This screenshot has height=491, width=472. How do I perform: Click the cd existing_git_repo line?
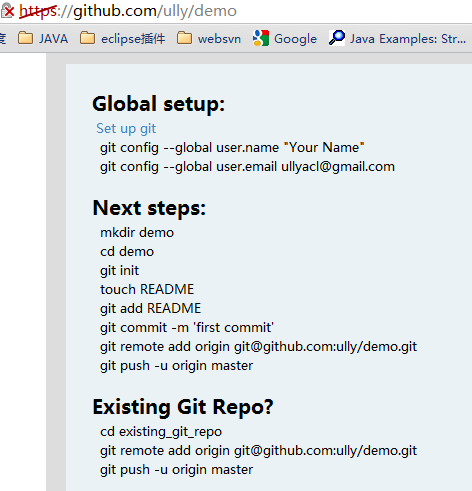pos(161,432)
